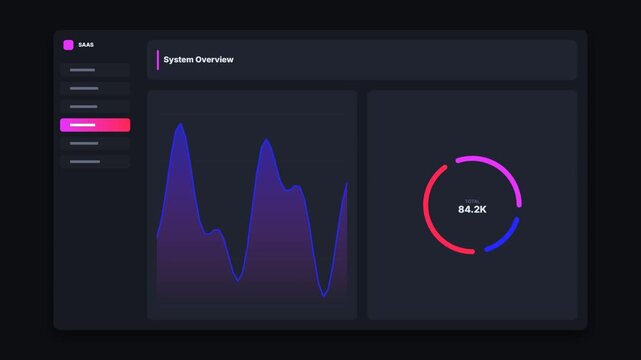The image size is (641, 360).
Task: Open the third sidebar menu item
Action: pyautogui.click(x=95, y=107)
